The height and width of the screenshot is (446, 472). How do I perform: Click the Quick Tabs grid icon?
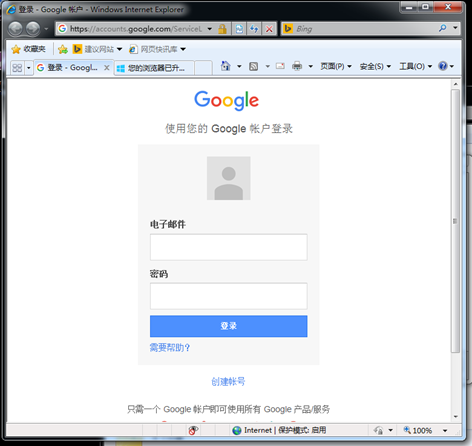(x=17, y=68)
